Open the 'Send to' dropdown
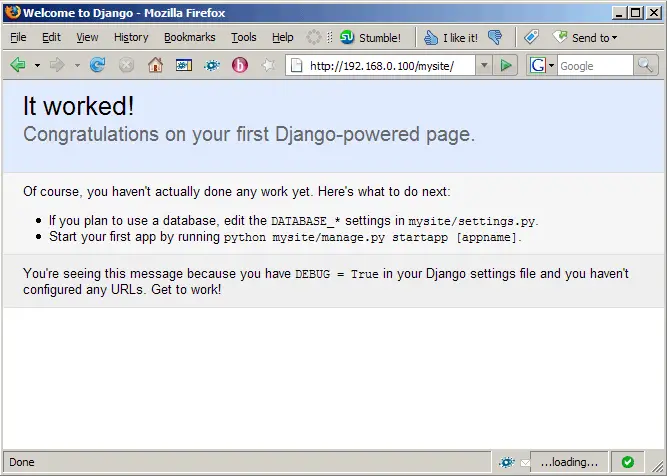 (585, 37)
